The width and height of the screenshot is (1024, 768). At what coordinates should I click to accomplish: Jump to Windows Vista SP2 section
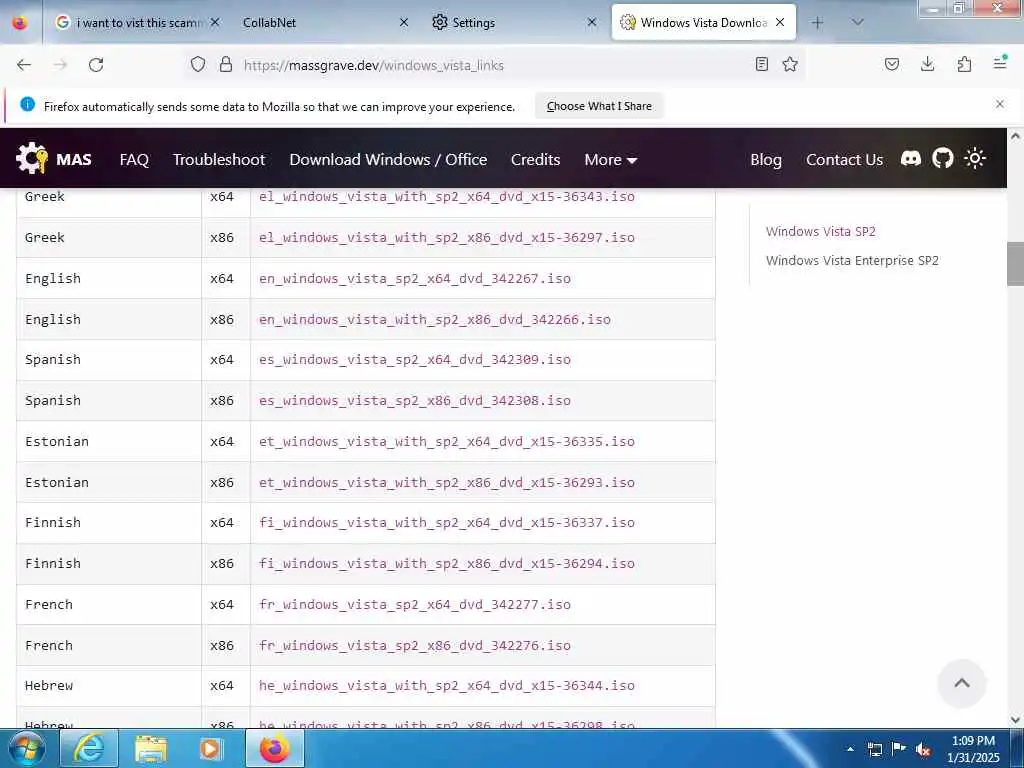(x=820, y=231)
